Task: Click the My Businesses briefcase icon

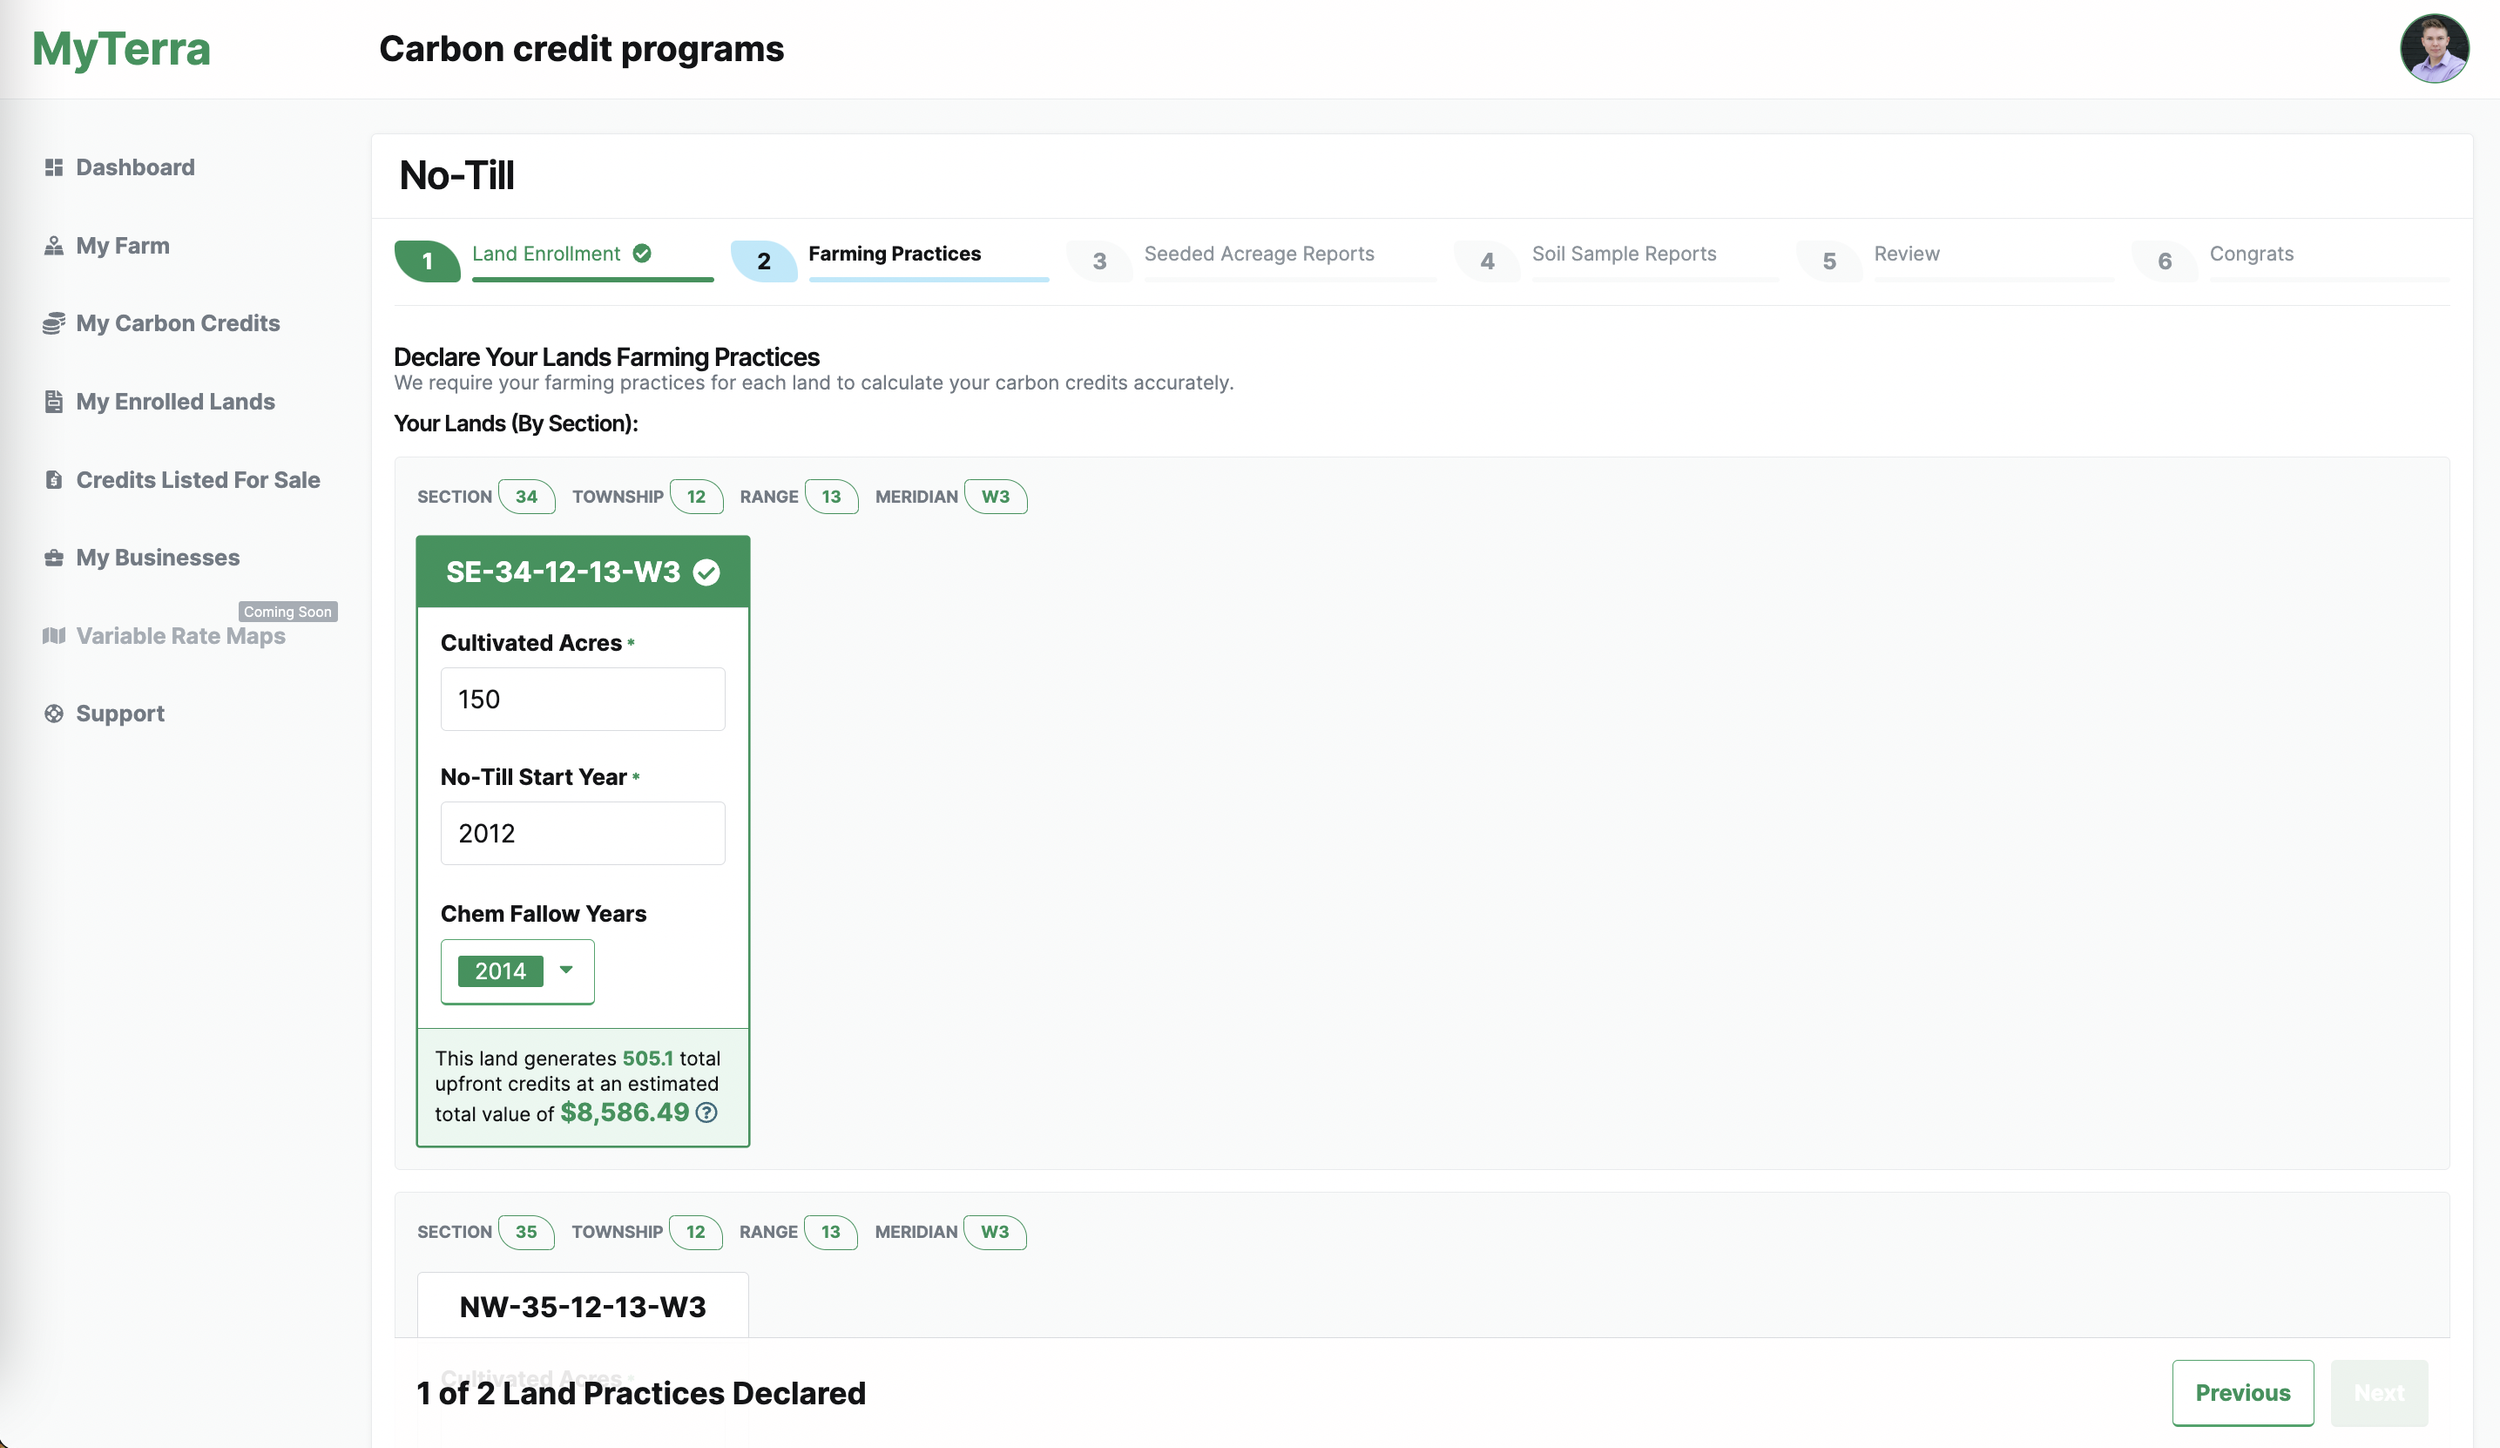Action: pyautogui.click(x=54, y=558)
